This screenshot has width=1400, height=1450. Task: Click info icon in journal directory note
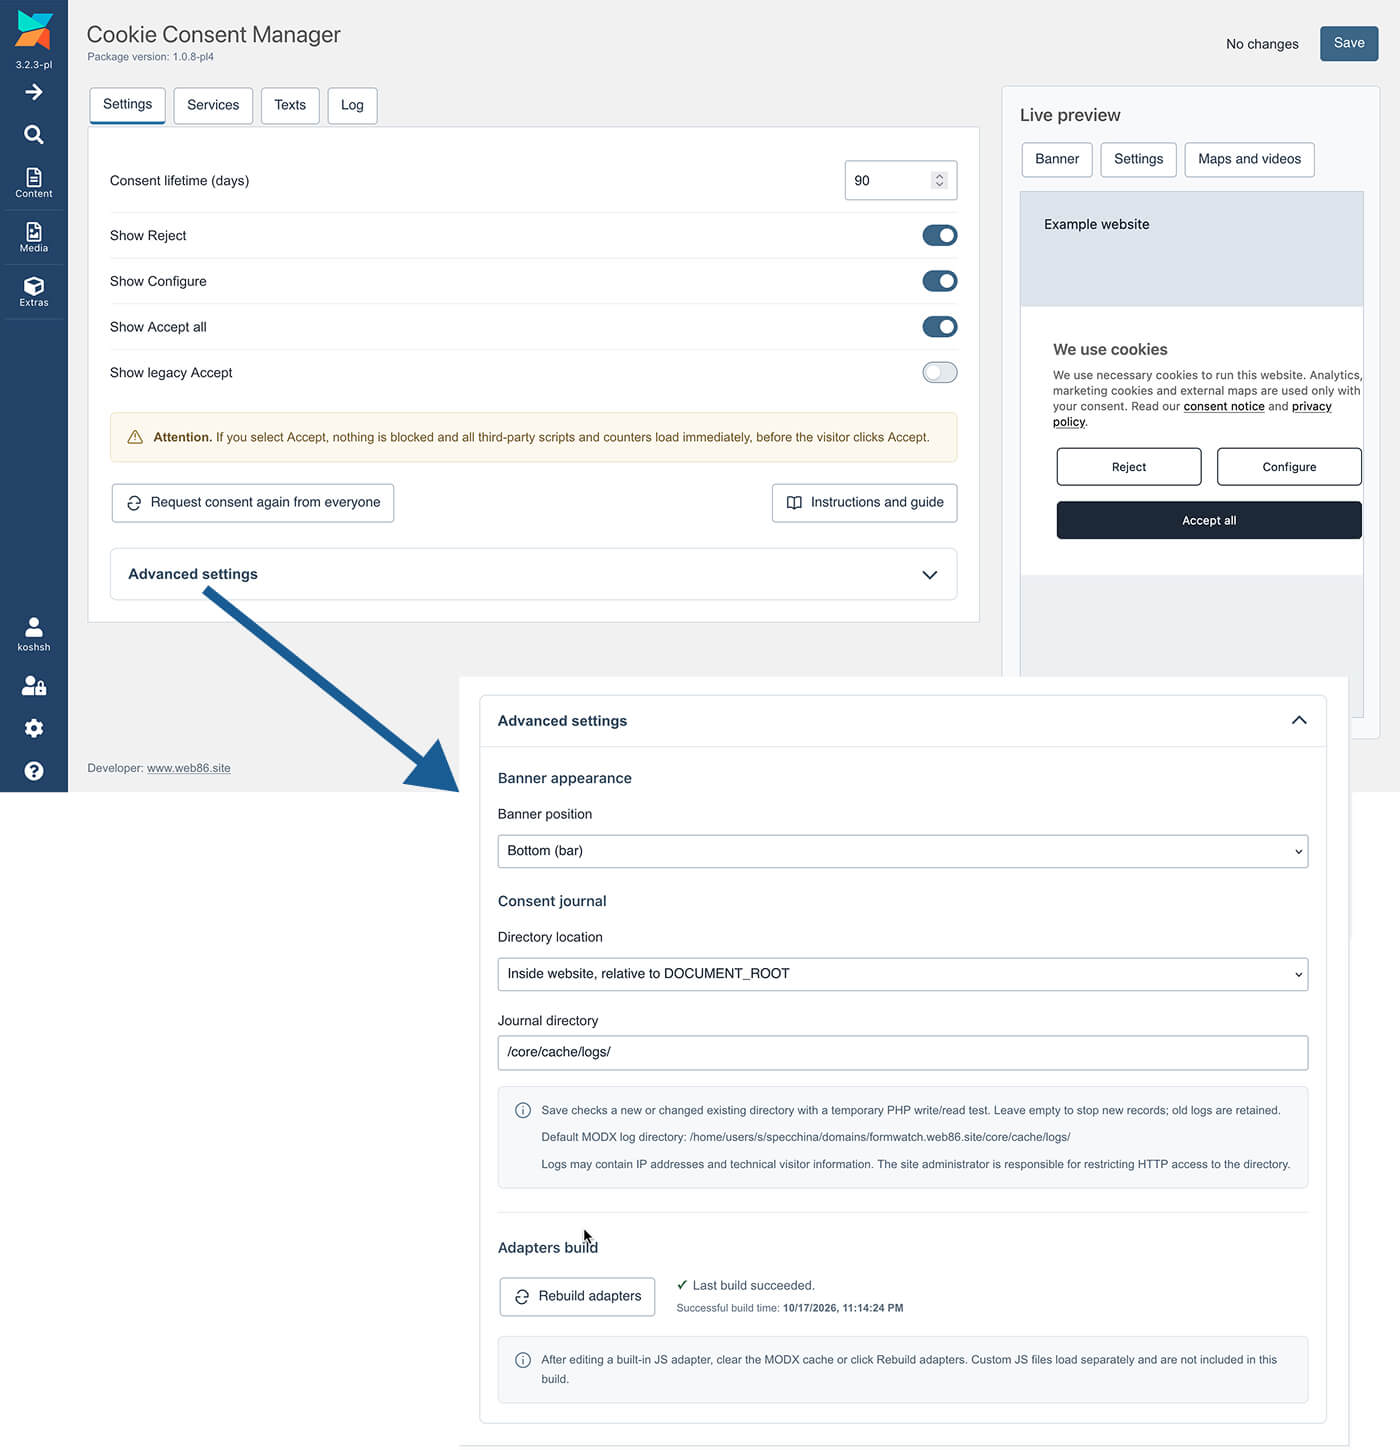point(522,1110)
